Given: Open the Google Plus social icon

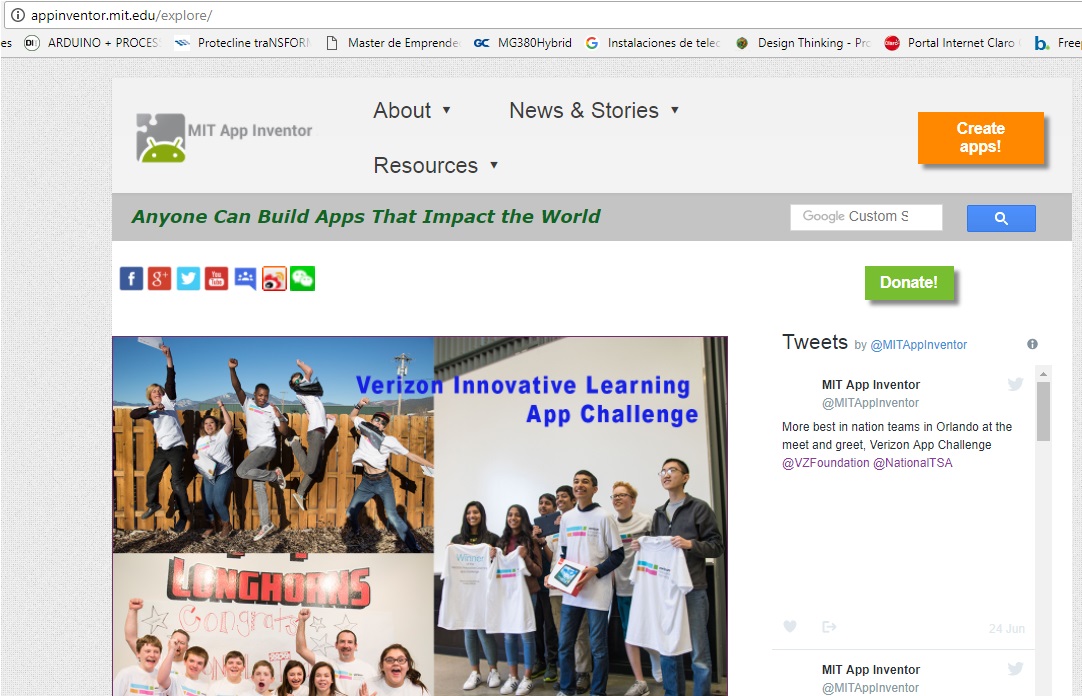Looking at the screenshot, I should click(x=159, y=279).
